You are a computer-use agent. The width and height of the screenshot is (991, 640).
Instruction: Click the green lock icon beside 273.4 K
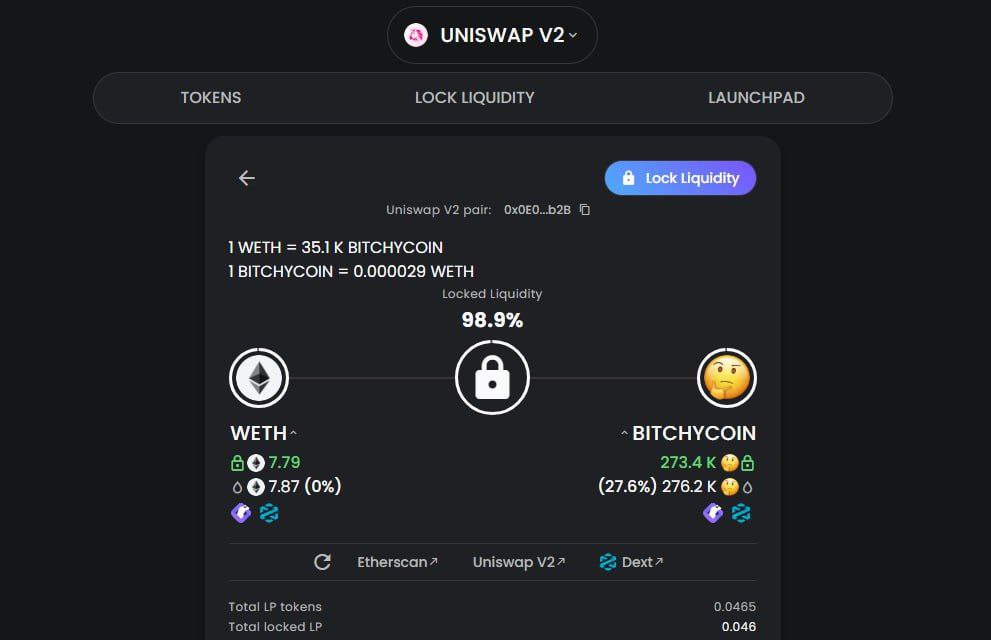[748, 463]
